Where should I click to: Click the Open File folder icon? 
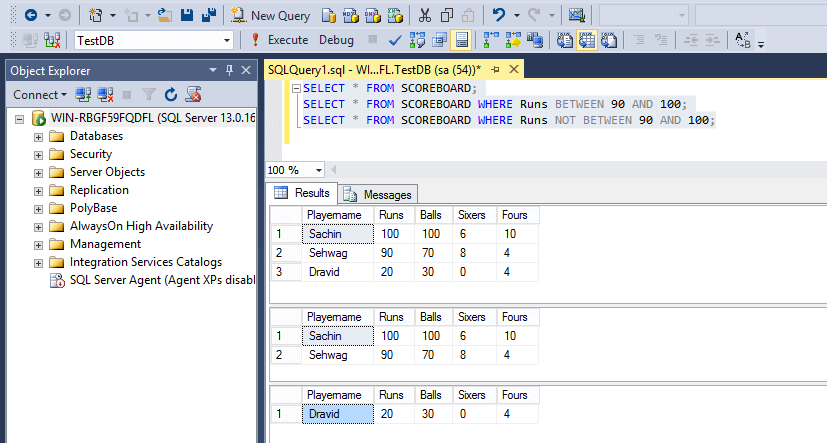pyautogui.click(x=164, y=15)
